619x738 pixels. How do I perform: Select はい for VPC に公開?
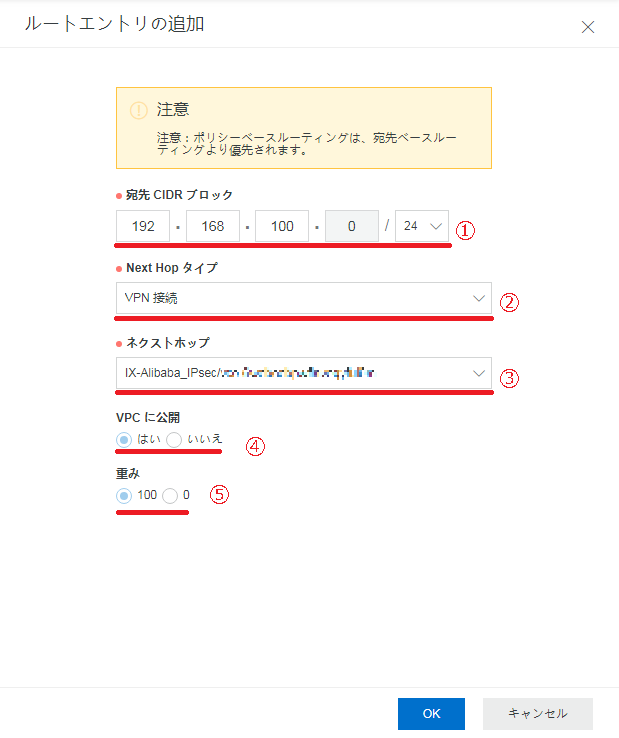point(125,439)
